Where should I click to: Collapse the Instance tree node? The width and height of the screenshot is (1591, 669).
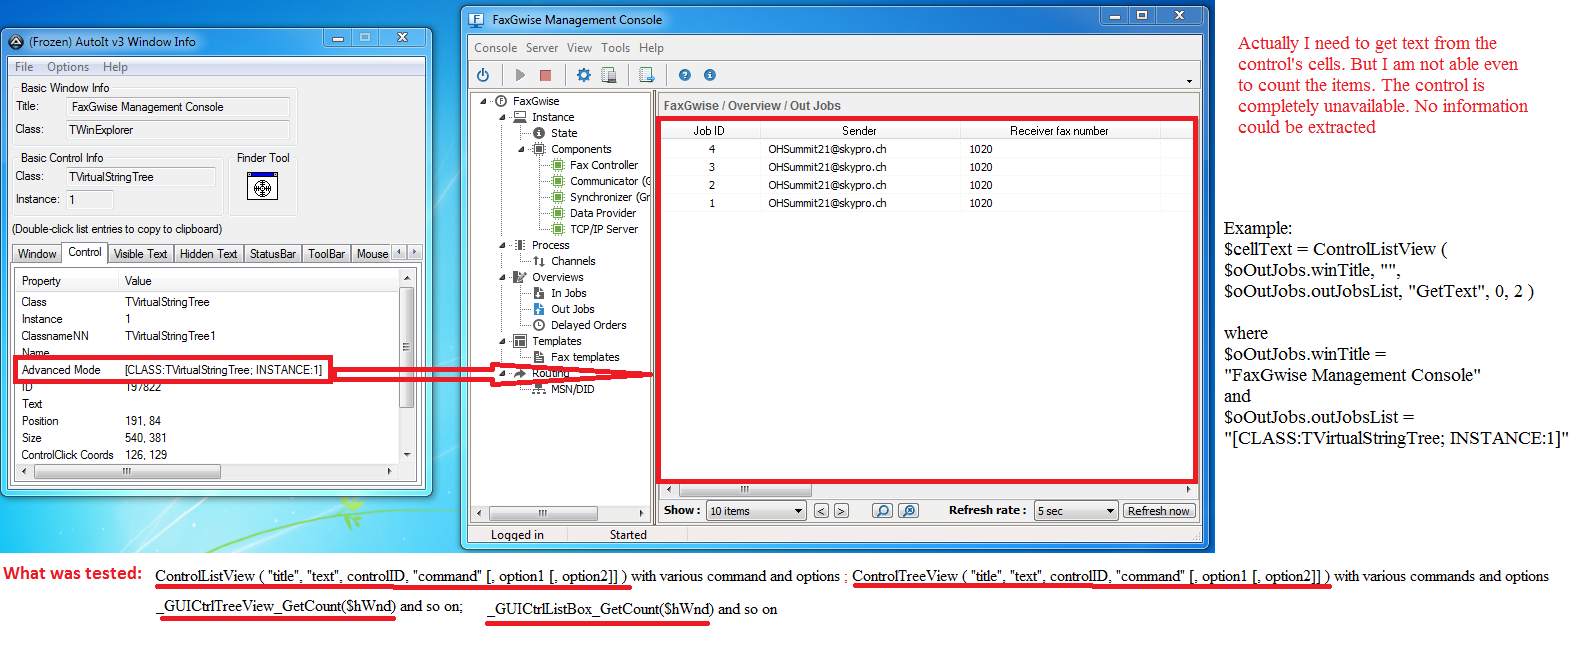[x=503, y=117]
